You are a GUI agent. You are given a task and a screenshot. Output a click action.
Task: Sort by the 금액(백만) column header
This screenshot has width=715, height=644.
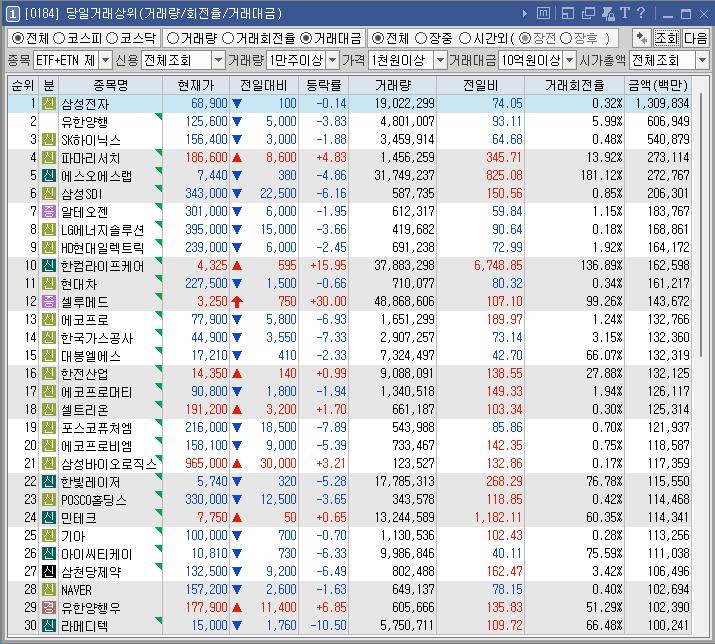coord(658,85)
